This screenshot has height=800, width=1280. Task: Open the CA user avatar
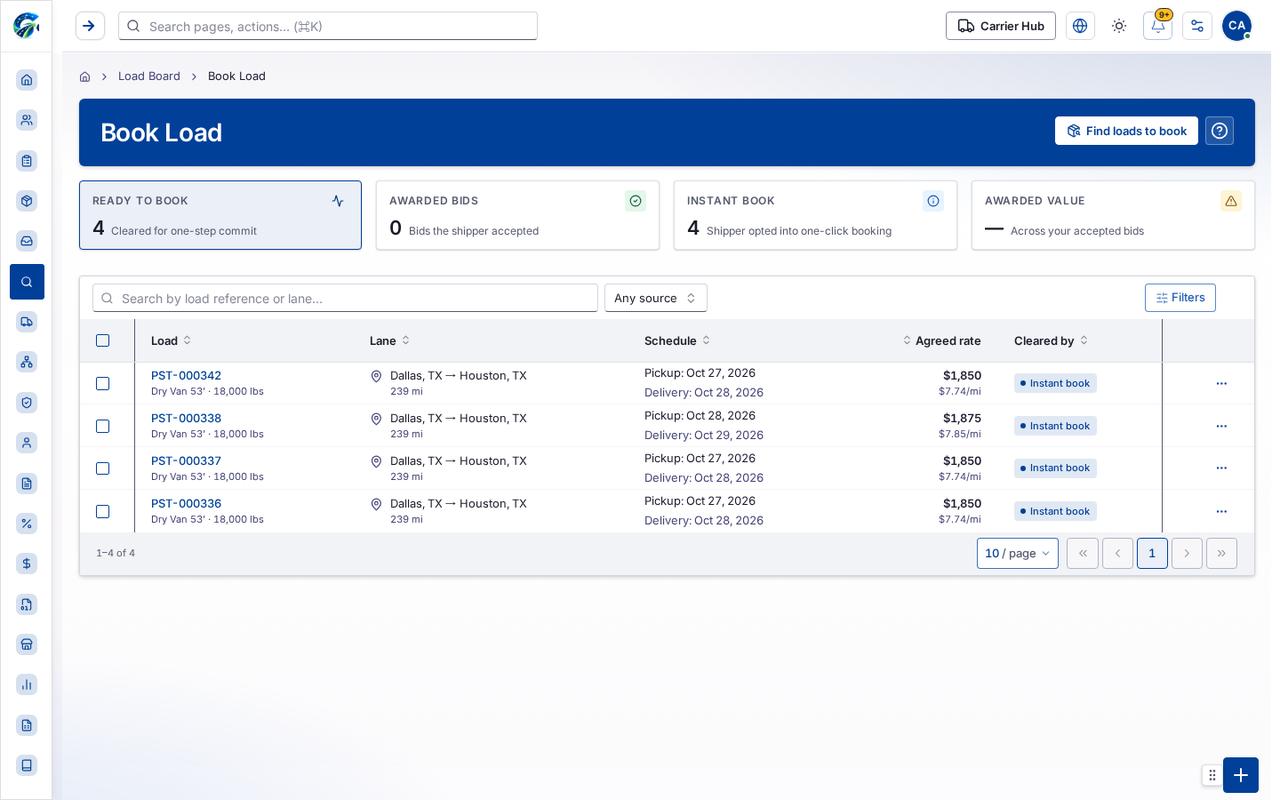(x=1237, y=26)
